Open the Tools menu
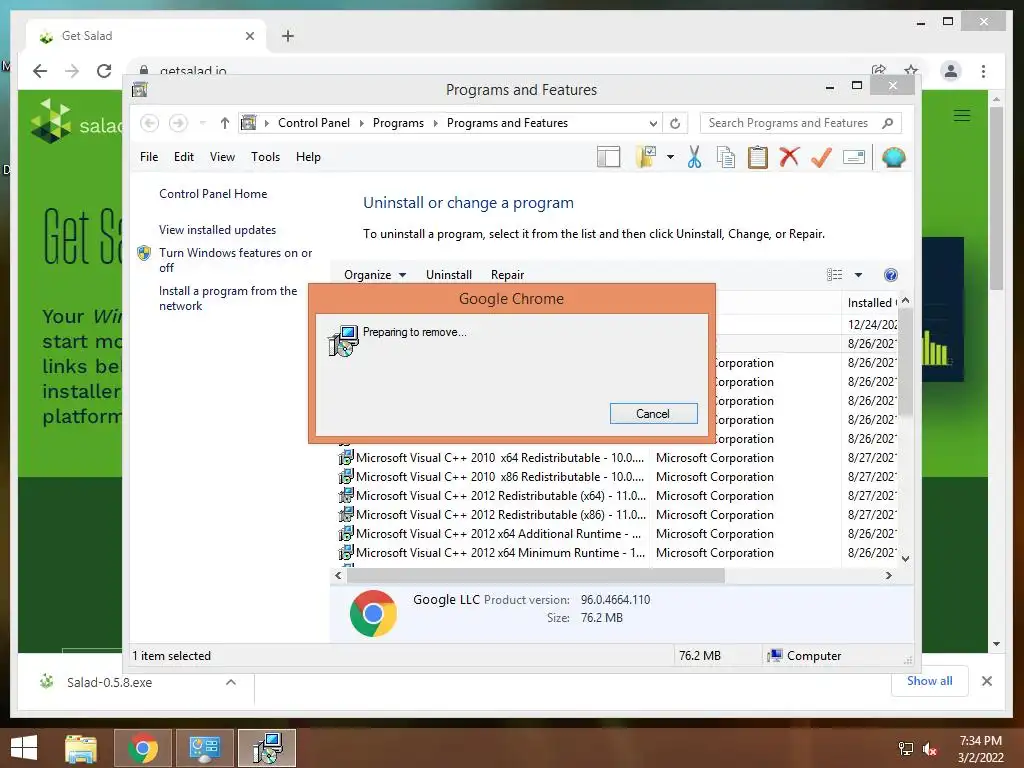 point(265,157)
